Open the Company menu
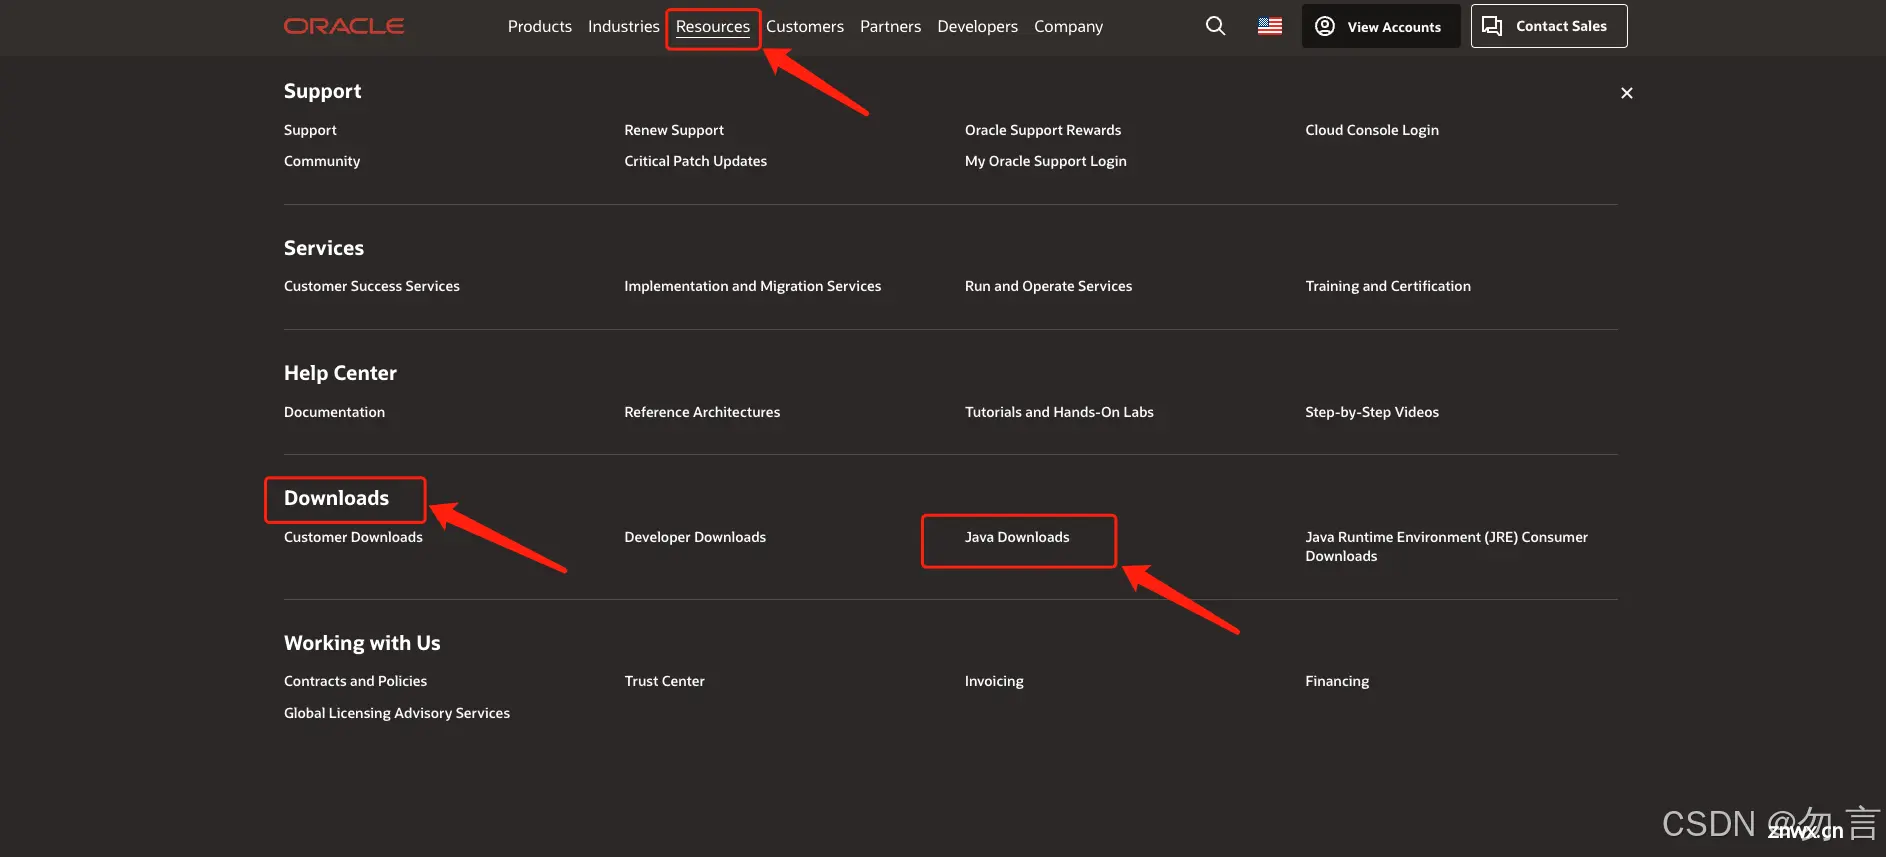The image size is (1886, 857). (x=1068, y=26)
